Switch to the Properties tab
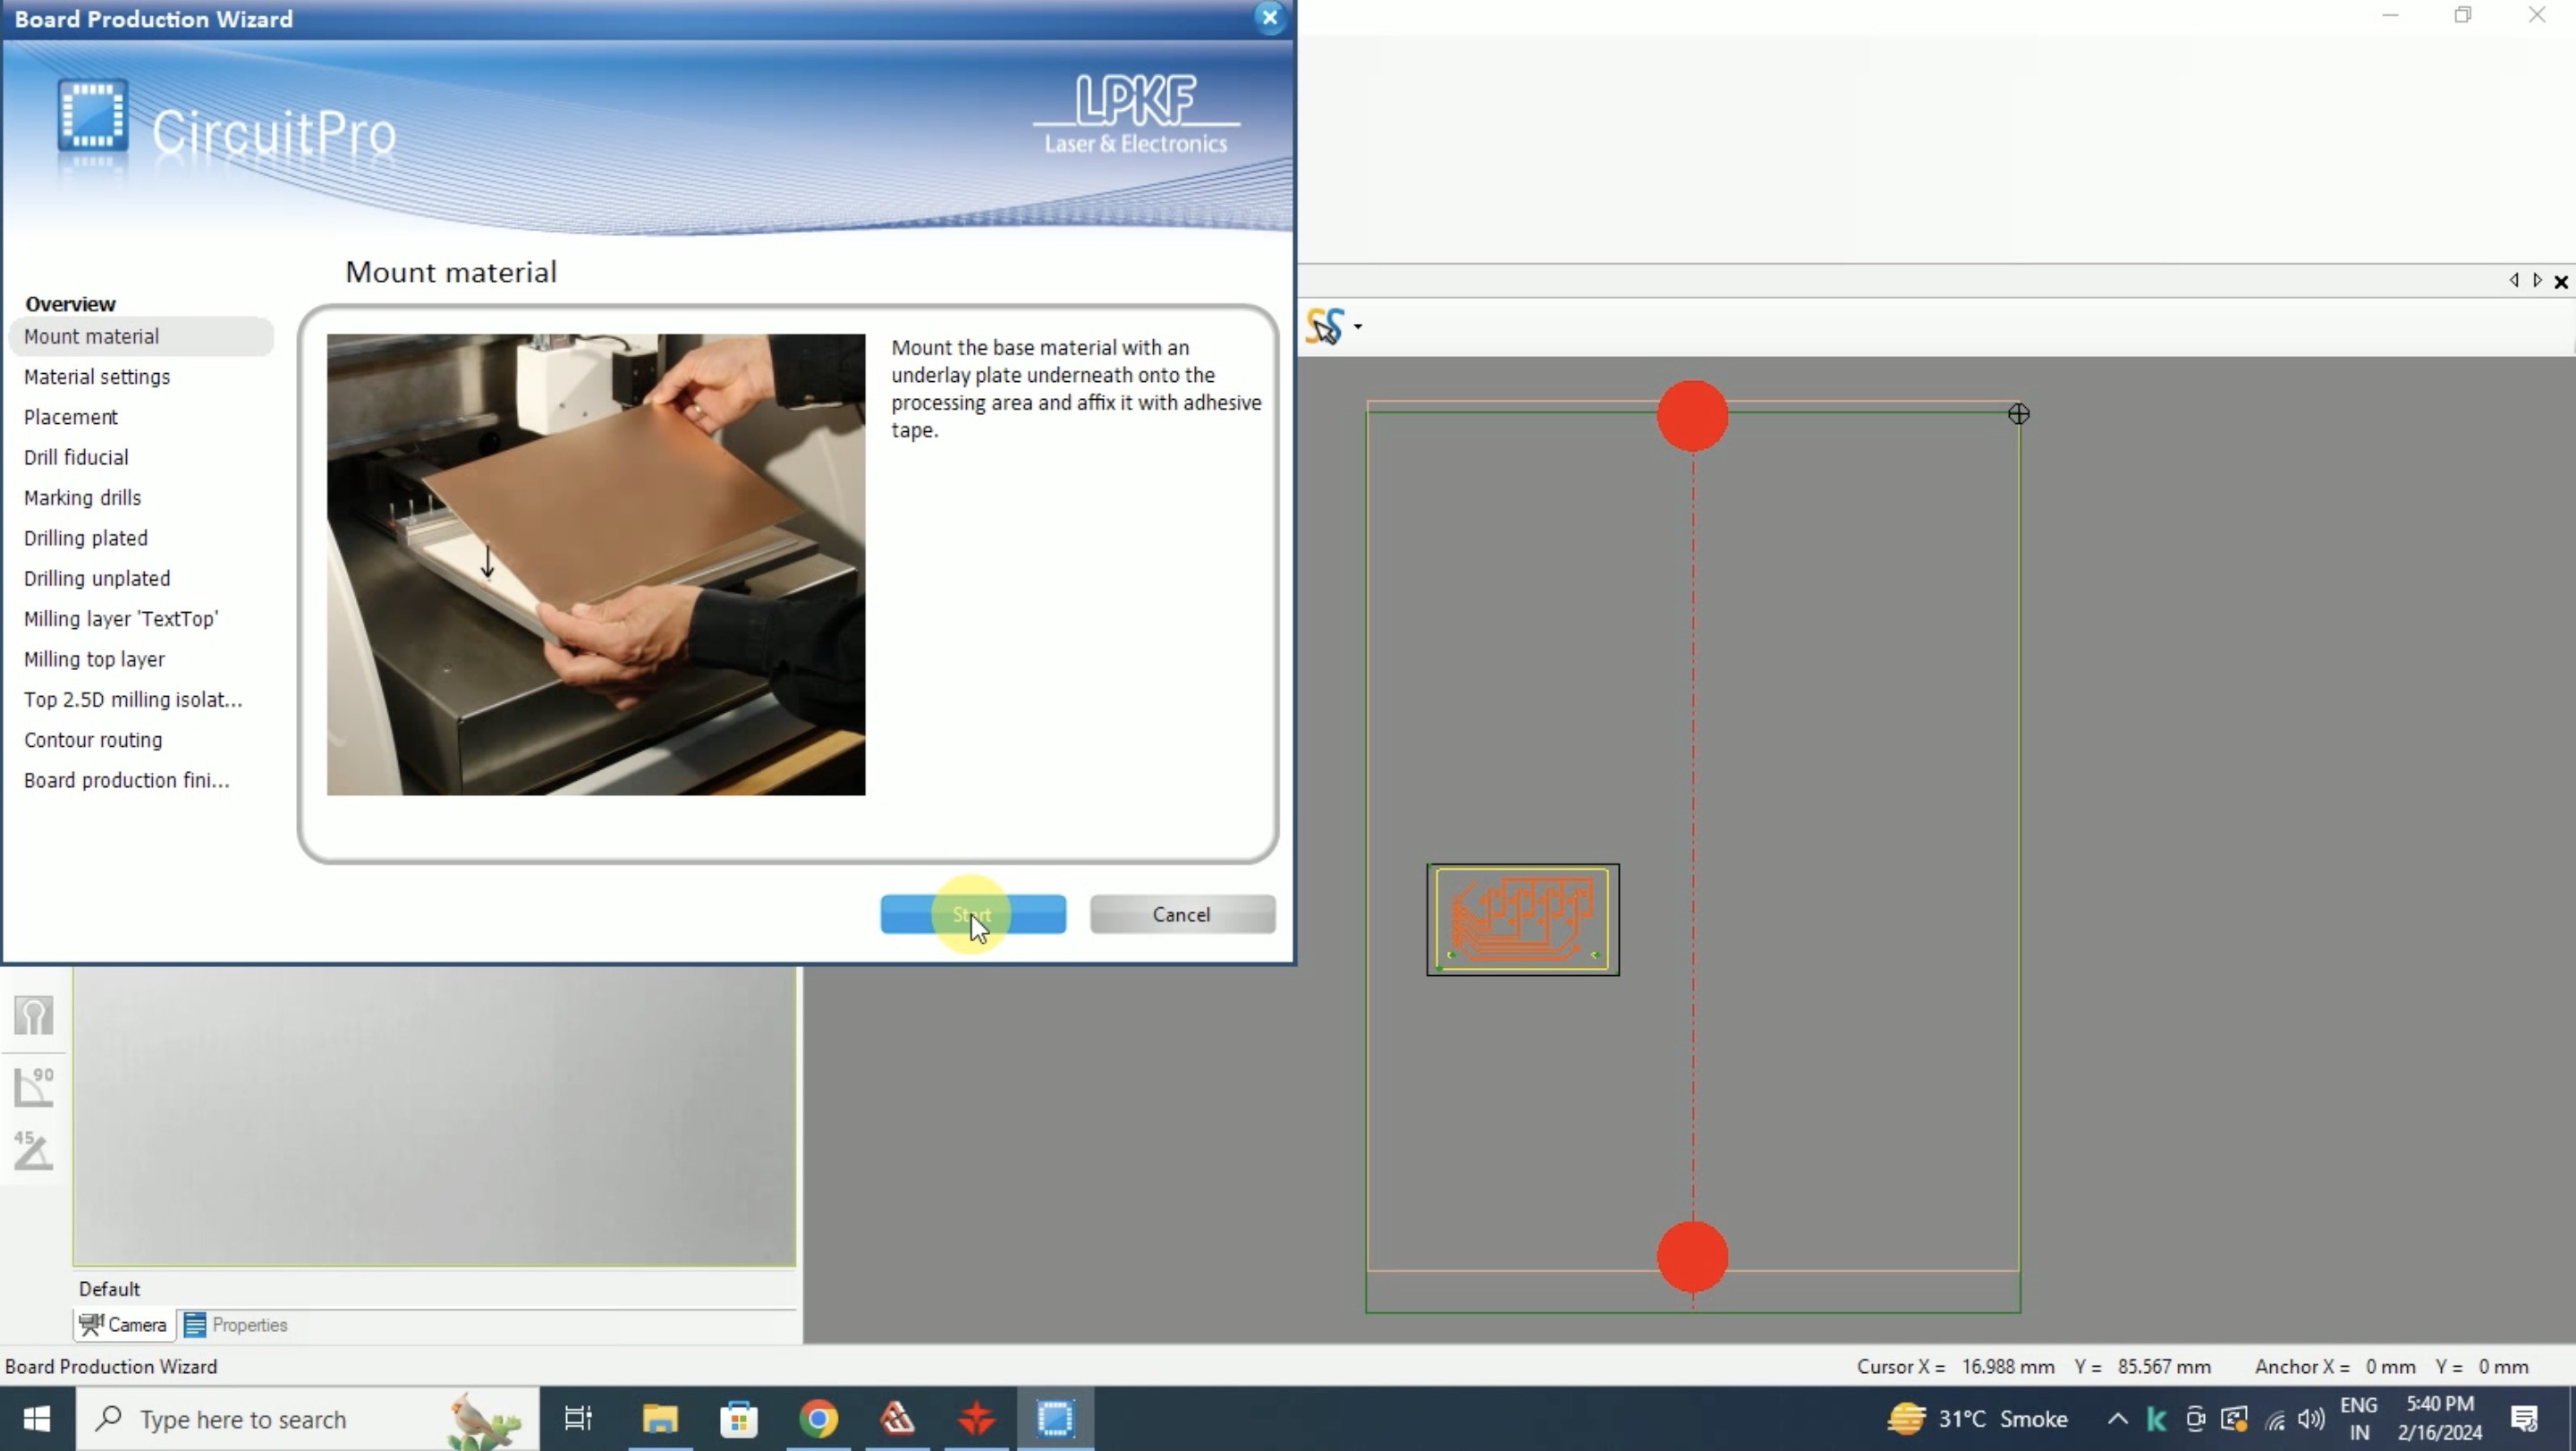 click(x=236, y=1325)
